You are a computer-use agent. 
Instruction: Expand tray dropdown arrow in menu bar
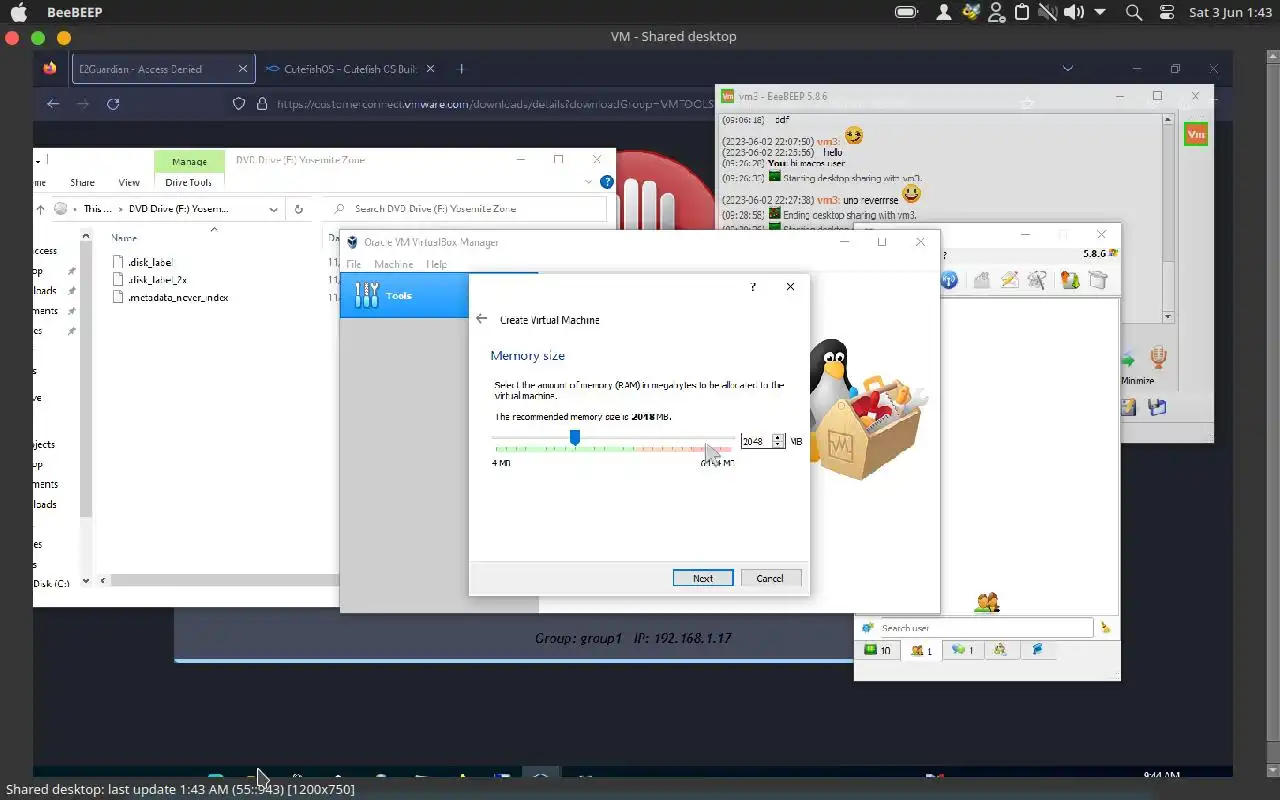(x=1100, y=12)
